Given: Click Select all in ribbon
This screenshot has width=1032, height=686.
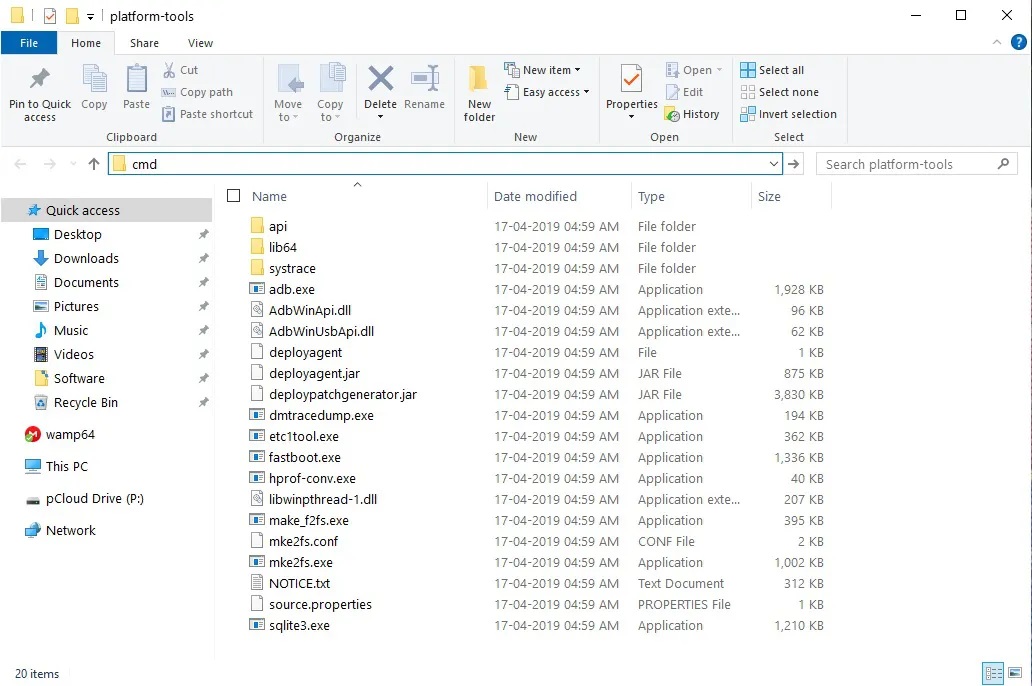Looking at the screenshot, I should [772, 70].
